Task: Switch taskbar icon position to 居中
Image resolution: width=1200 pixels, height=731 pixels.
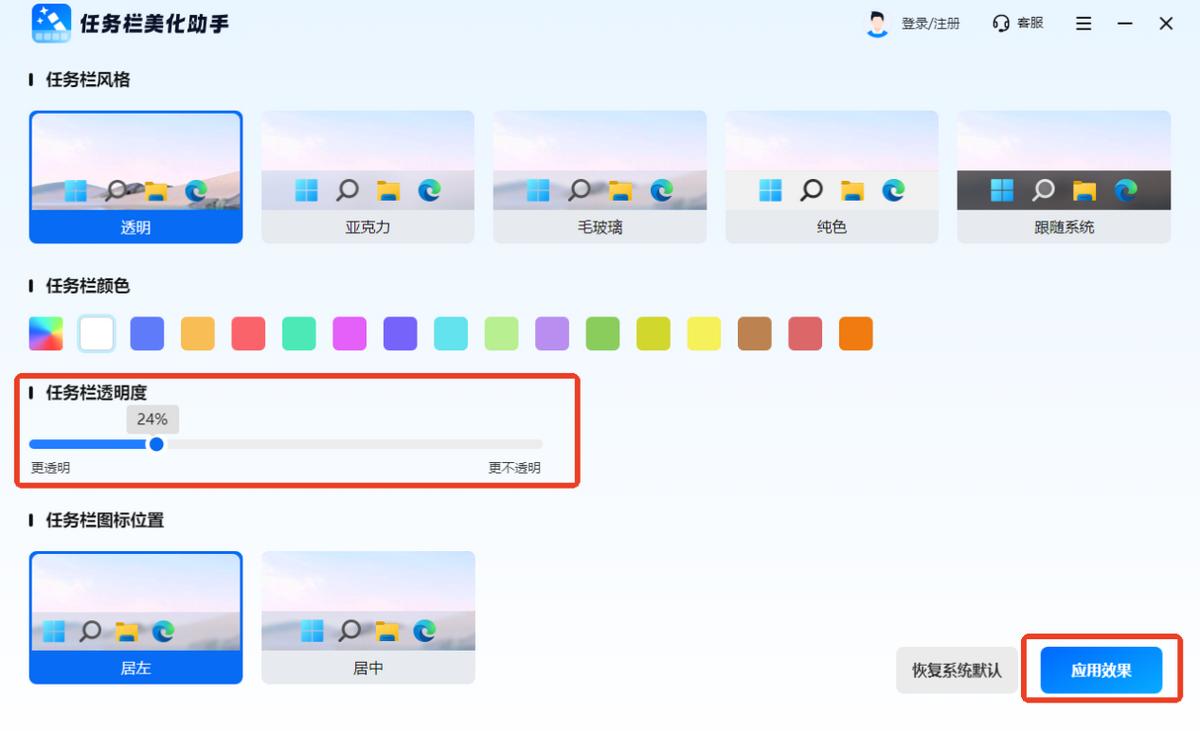Action: [367, 617]
